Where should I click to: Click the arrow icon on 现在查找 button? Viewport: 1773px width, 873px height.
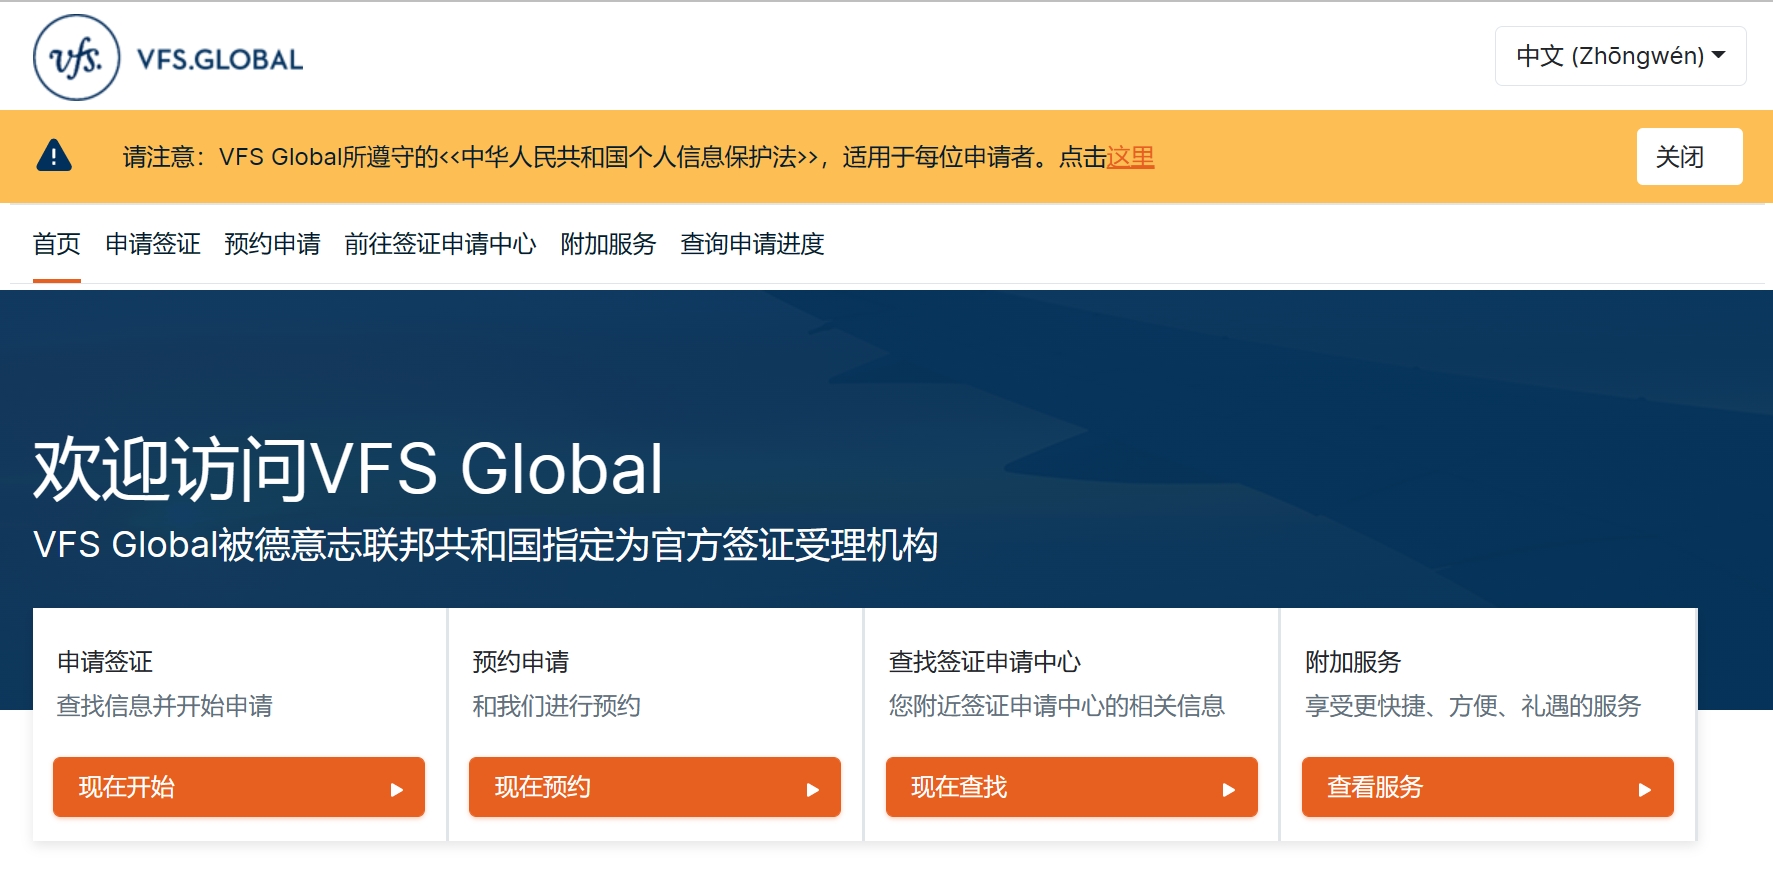1229,789
